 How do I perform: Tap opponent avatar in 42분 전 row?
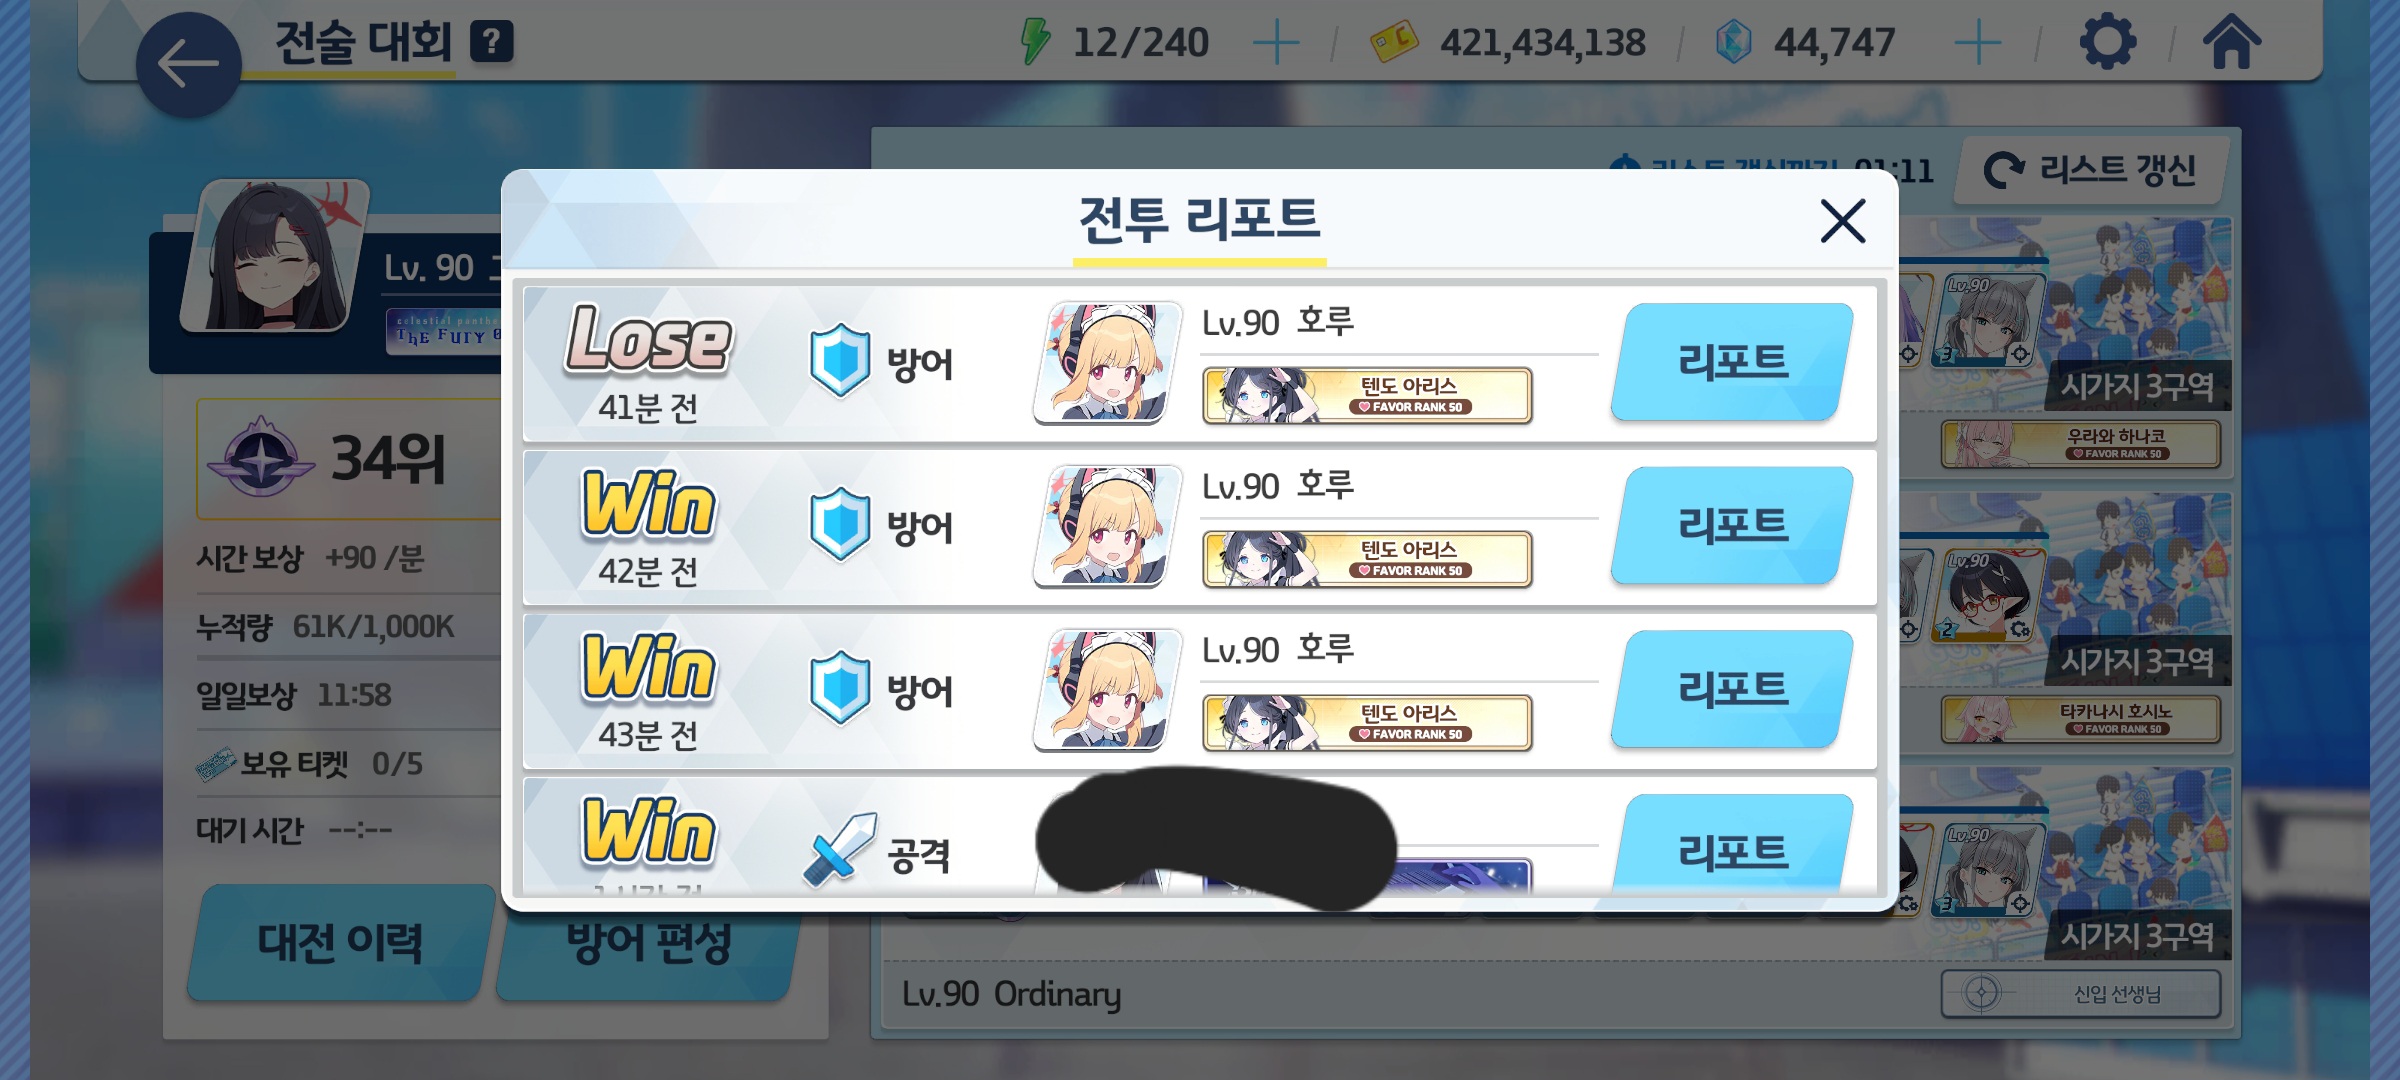click(x=1107, y=526)
